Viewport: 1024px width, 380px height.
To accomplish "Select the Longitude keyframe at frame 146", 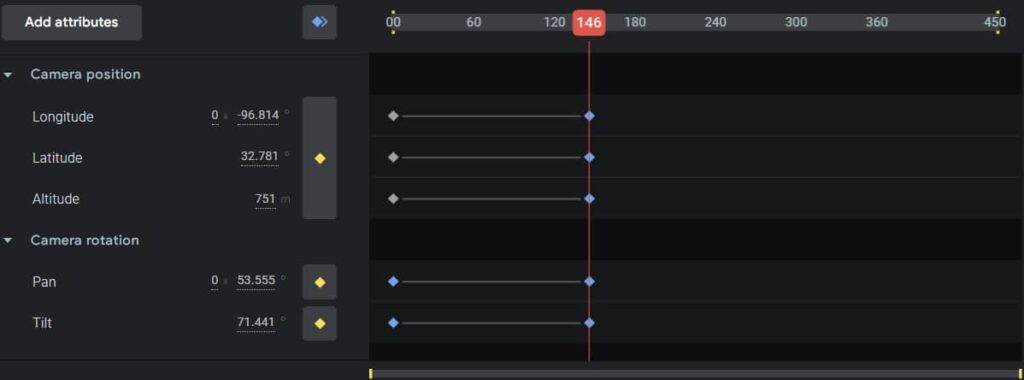I will tap(589, 116).
